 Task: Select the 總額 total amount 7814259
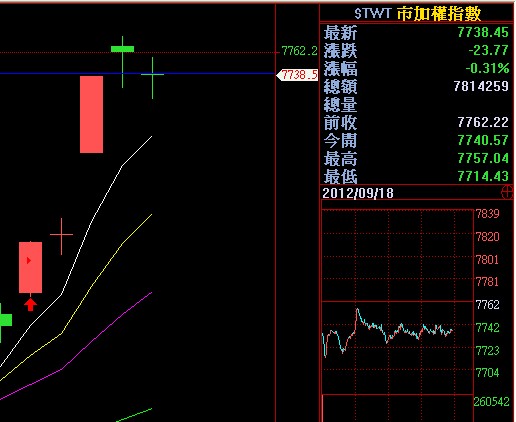click(x=481, y=86)
